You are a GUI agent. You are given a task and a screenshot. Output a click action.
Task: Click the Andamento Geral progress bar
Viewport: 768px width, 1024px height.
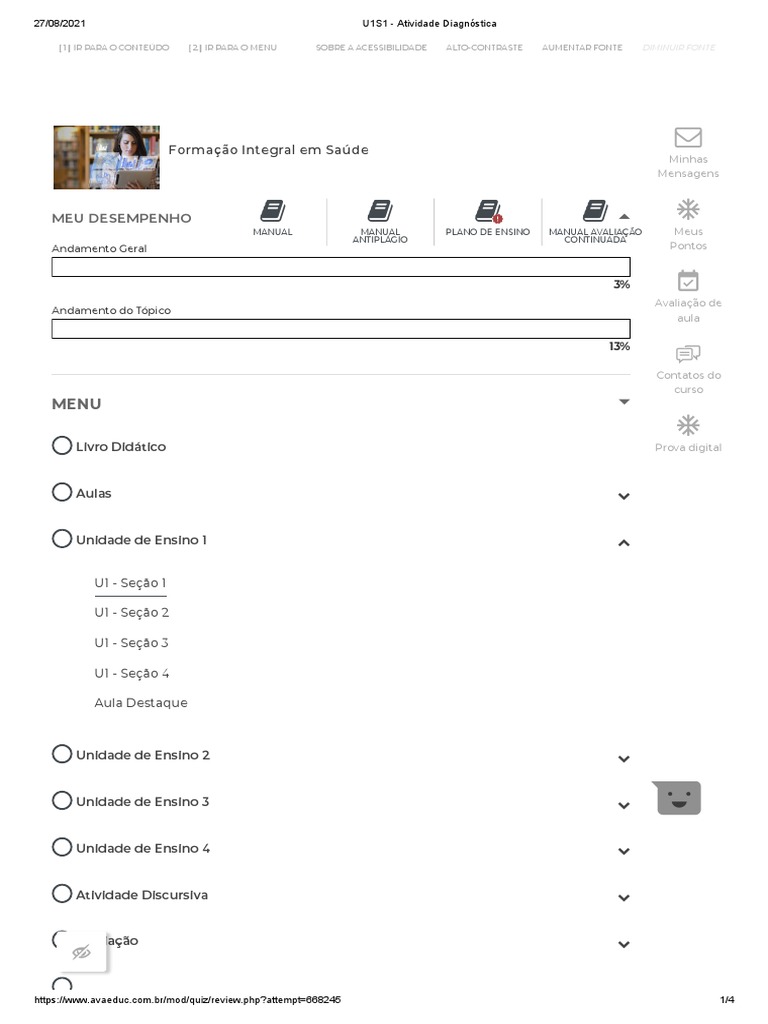341,267
